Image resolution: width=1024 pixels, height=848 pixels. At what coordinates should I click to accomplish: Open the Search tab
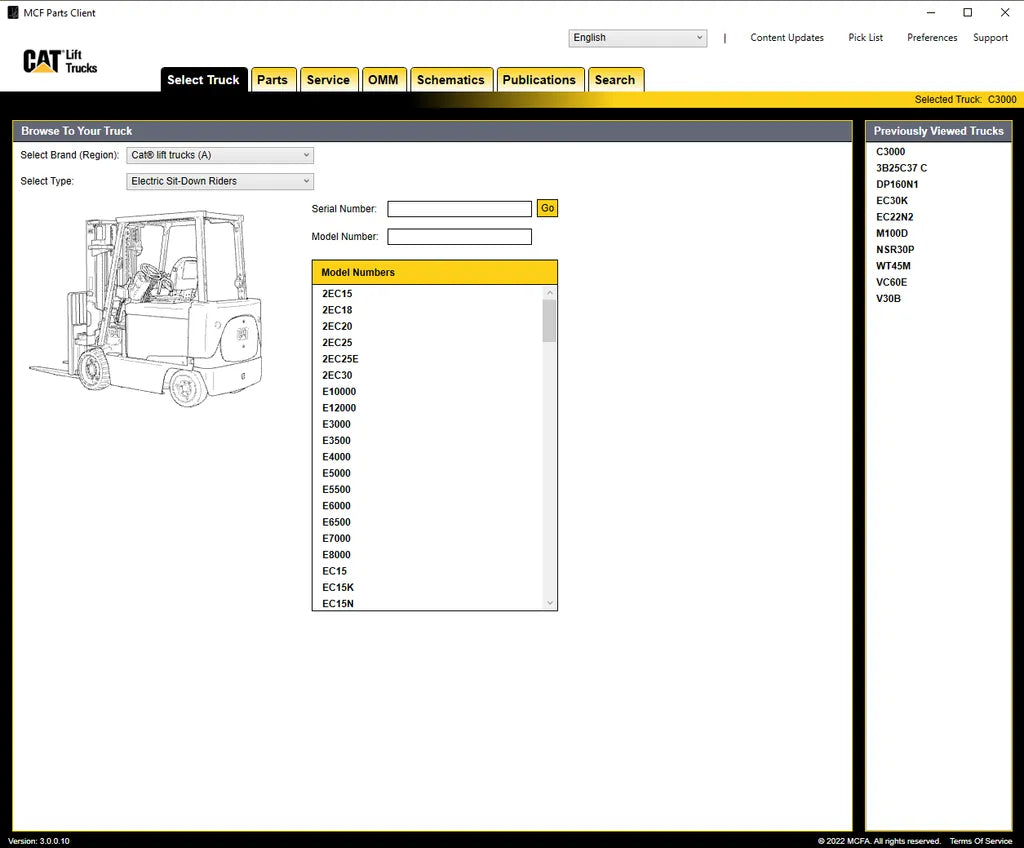point(615,79)
